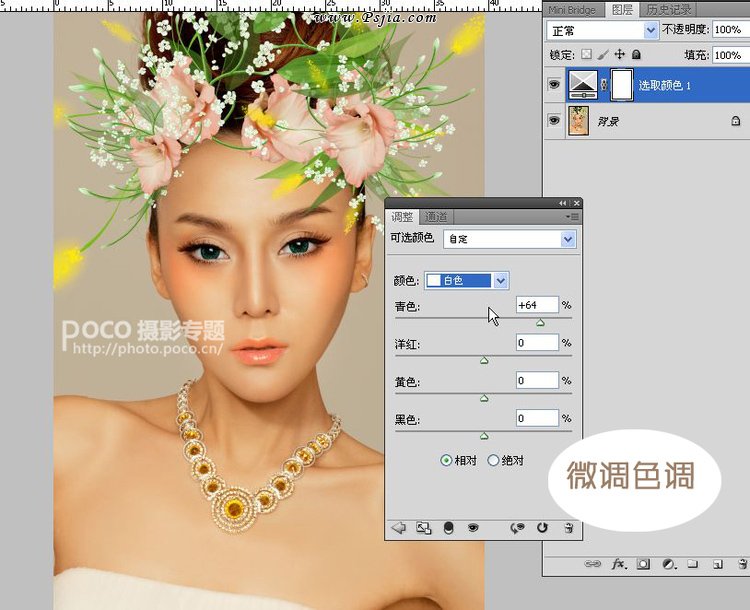Viewport: 750px width, 610px height.
Task: Select the 绝对 radio button
Action: coord(493,460)
